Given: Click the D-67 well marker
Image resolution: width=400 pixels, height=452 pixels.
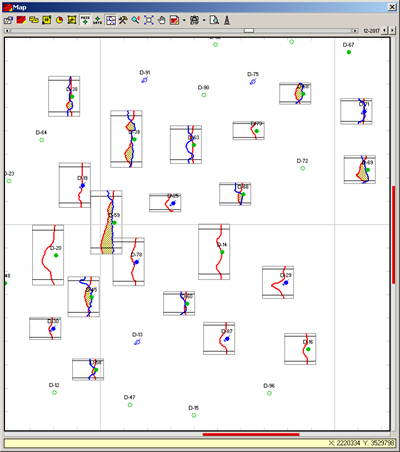Looking at the screenshot, I should tap(349, 52).
